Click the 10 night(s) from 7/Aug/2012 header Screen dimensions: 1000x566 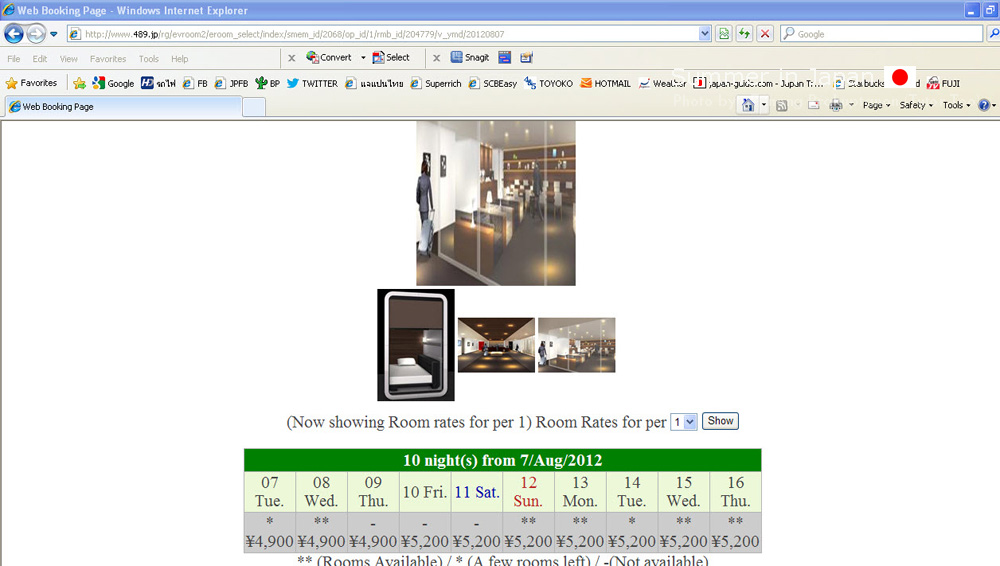[503, 460]
